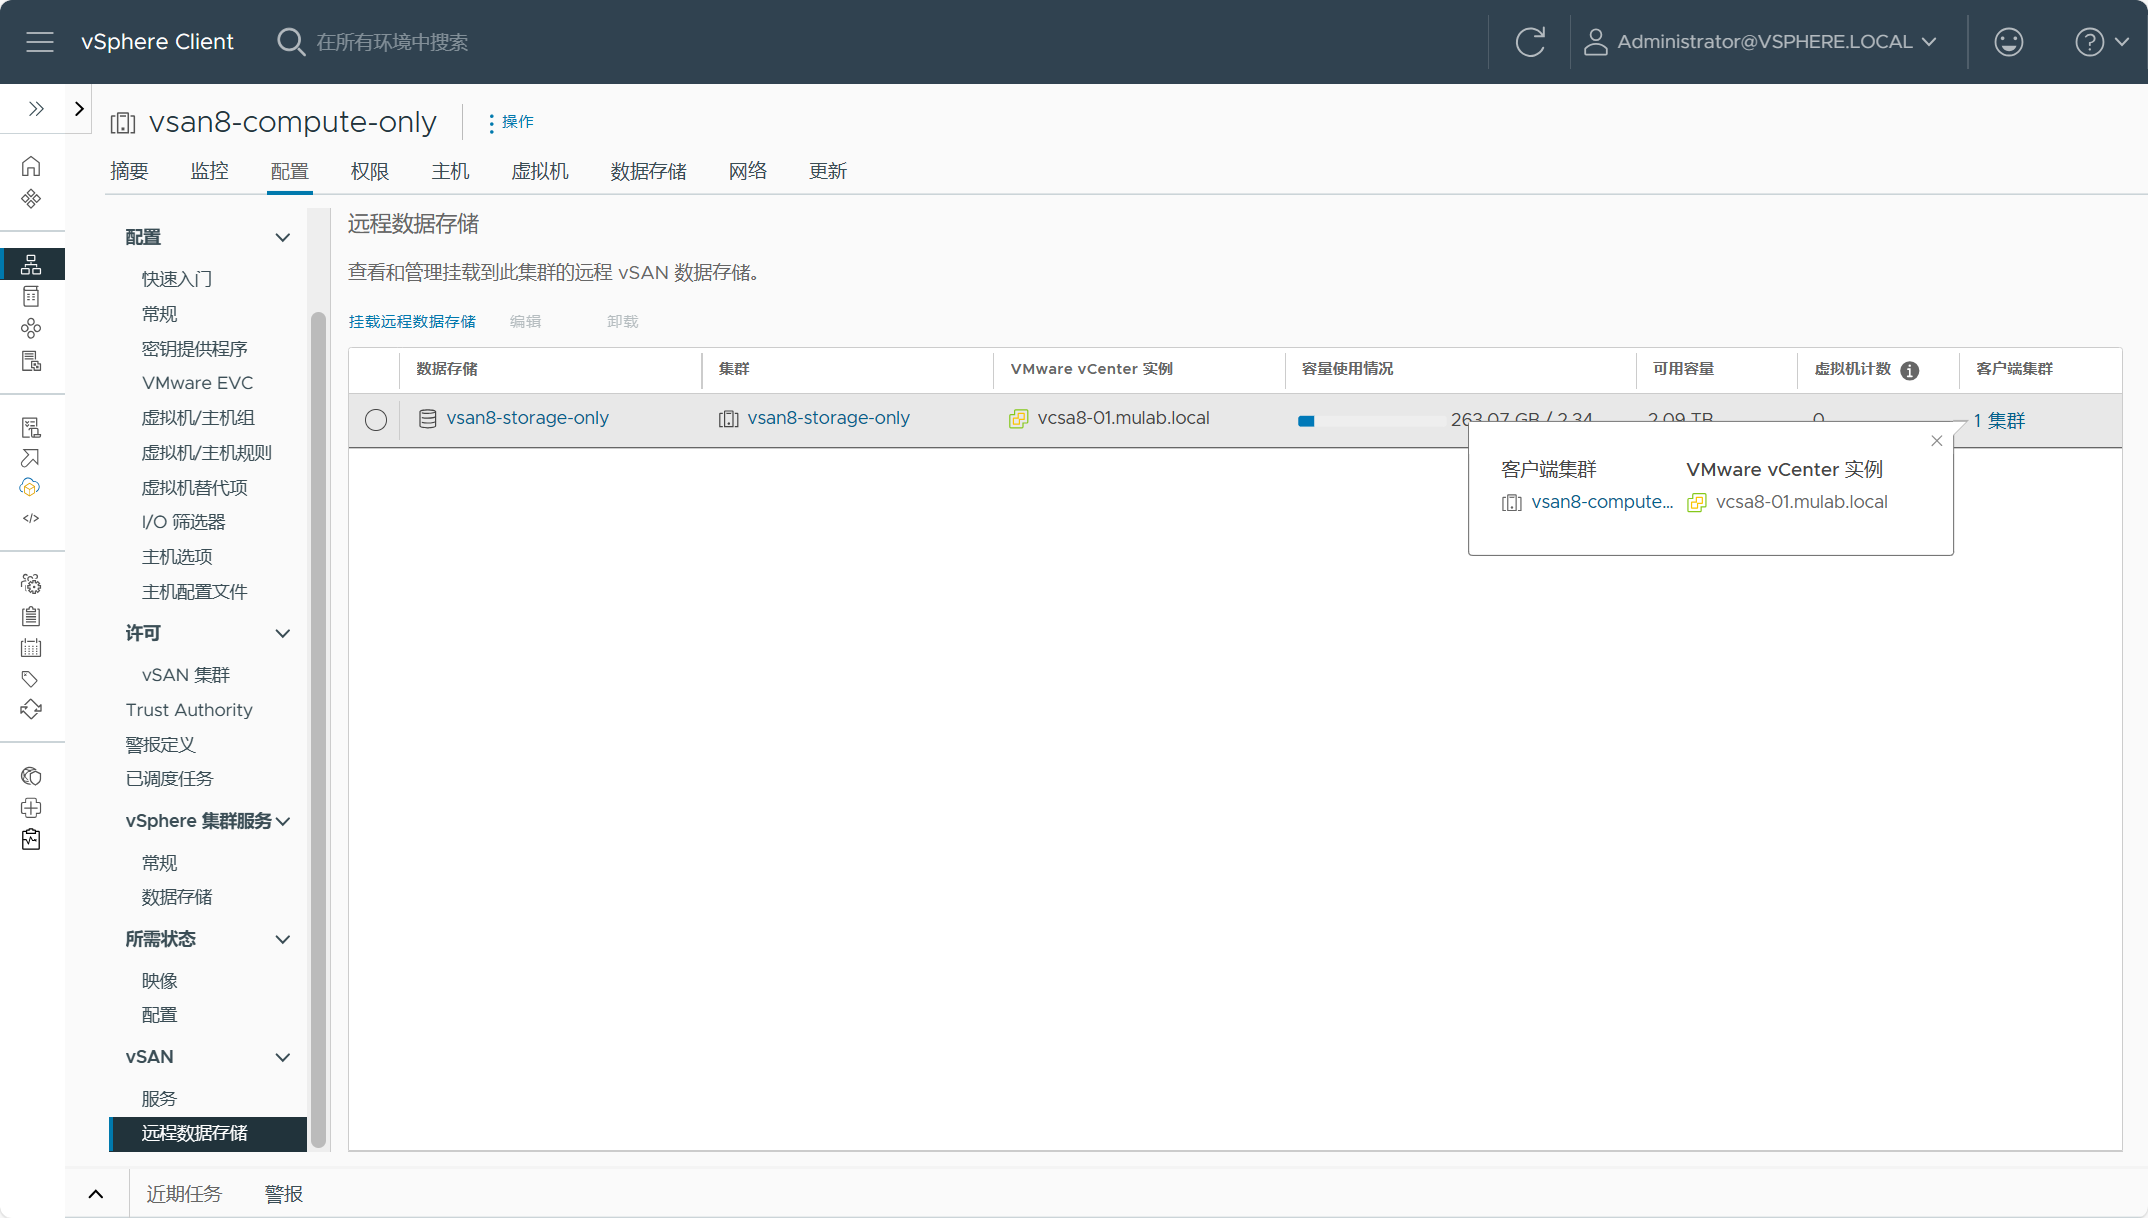Open vsan8-compute... link in popup
This screenshot has height=1218, width=2148.
click(x=1602, y=502)
